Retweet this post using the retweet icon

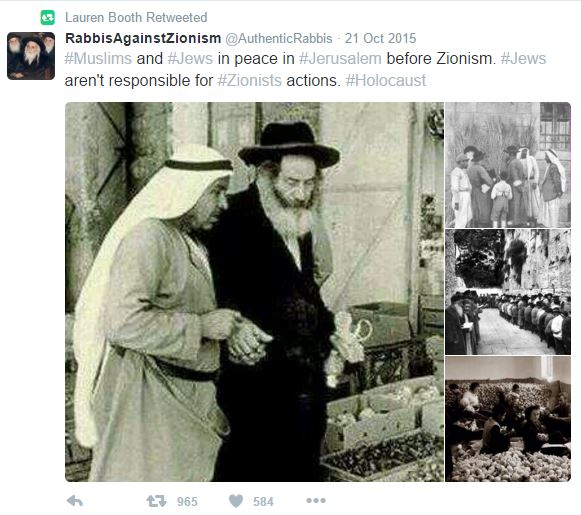156,501
